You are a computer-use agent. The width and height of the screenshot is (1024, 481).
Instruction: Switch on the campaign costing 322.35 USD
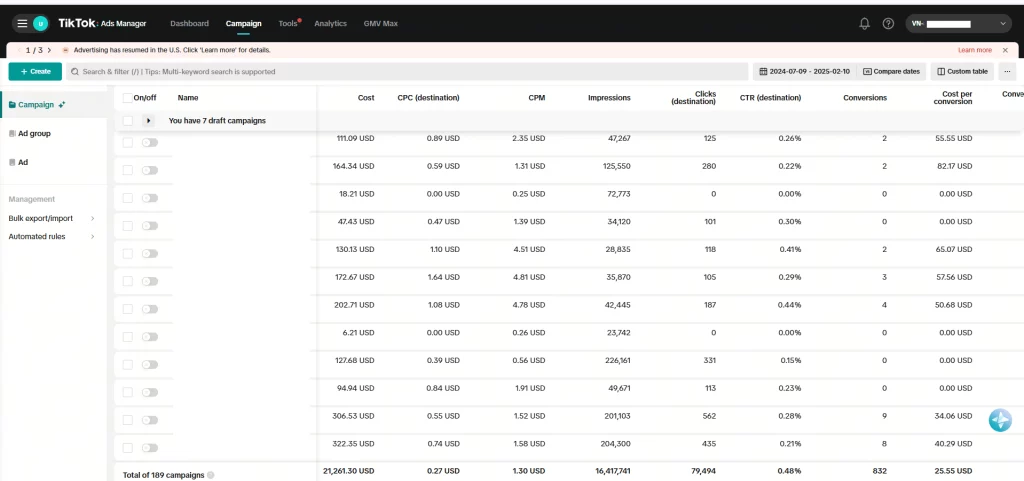pyautogui.click(x=150, y=448)
